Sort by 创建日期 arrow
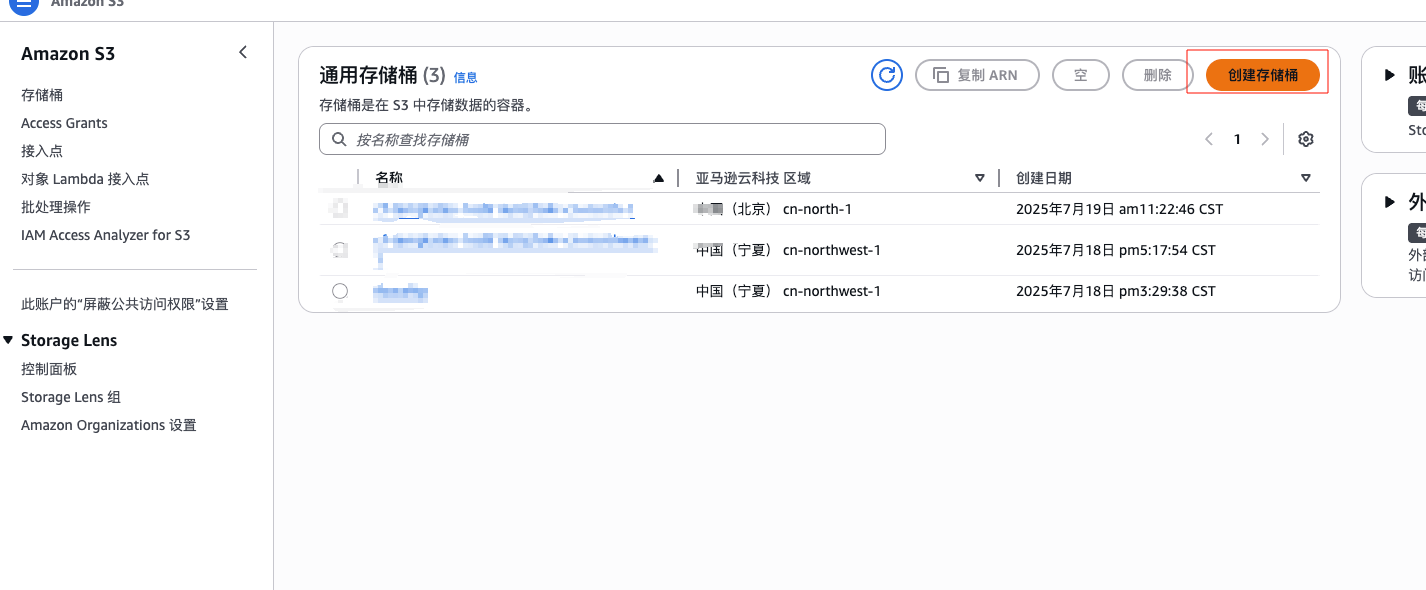1426x590 pixels. 1306,178
